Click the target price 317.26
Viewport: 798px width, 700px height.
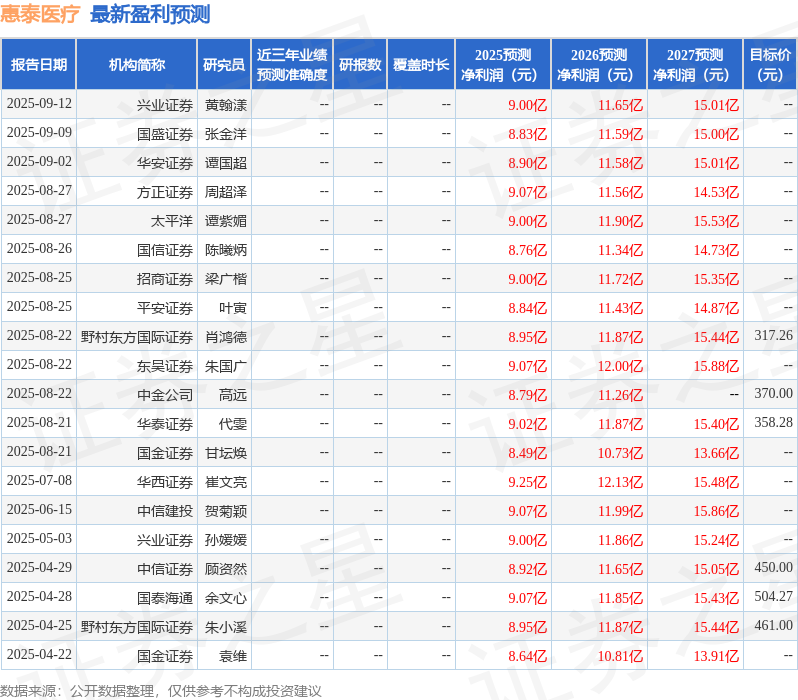pyautogui.click(x=773, y=335)
